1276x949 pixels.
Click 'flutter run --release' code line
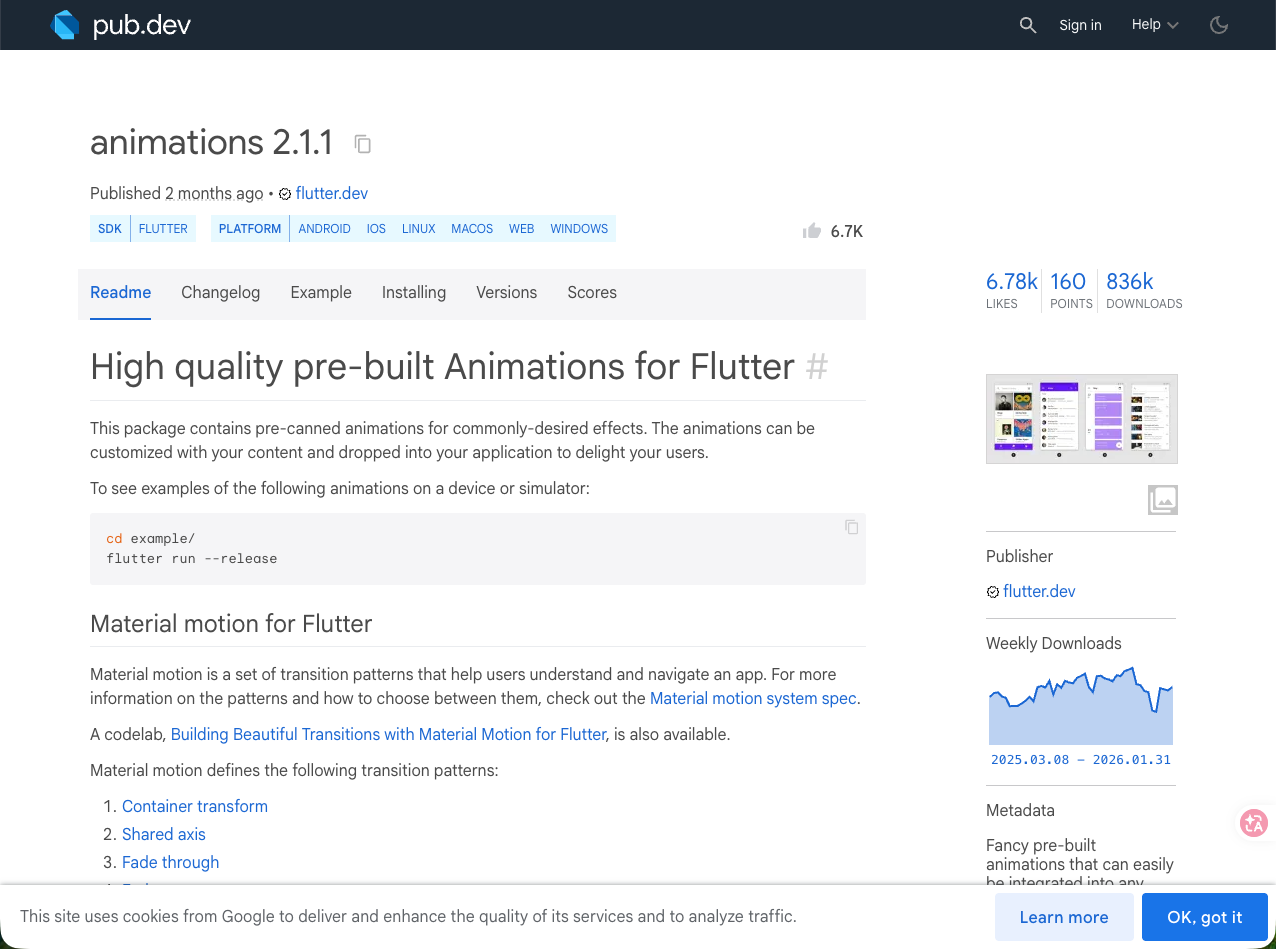coord(192,558)
